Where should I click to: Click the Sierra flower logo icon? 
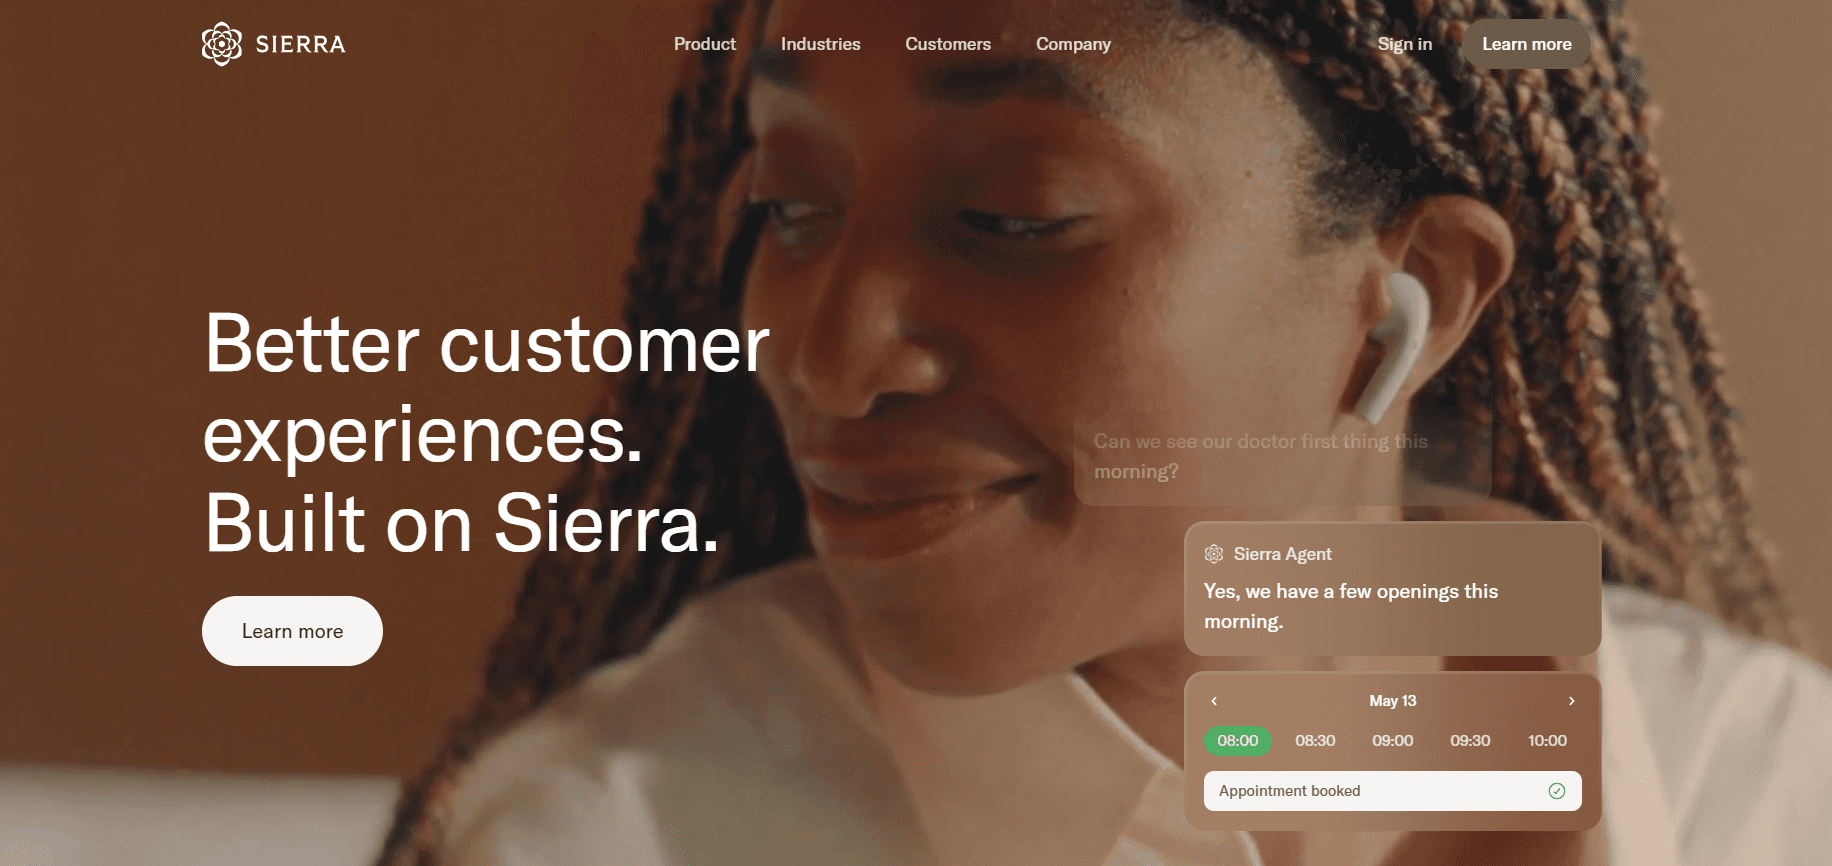click(x=222, y=44)
